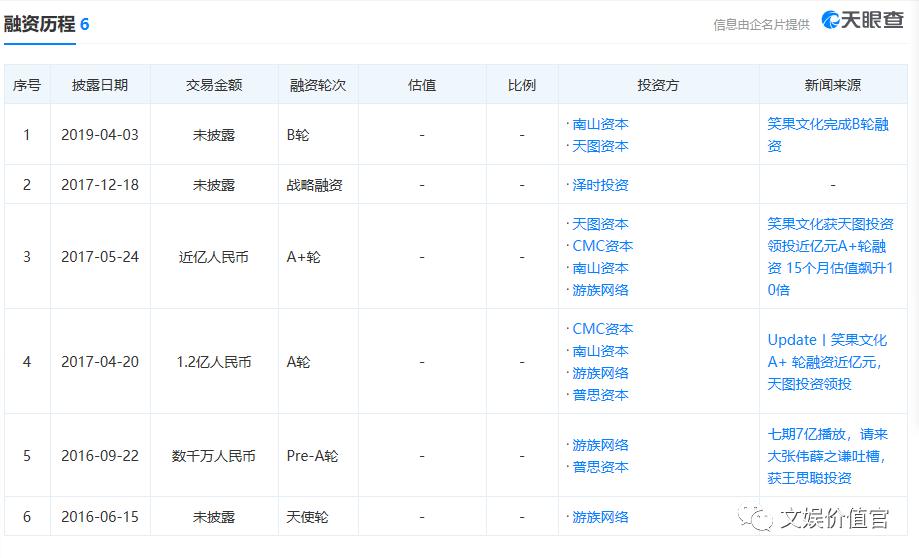Select the 融资轮次 column header

pyautogui.click(x=318, y=85)
